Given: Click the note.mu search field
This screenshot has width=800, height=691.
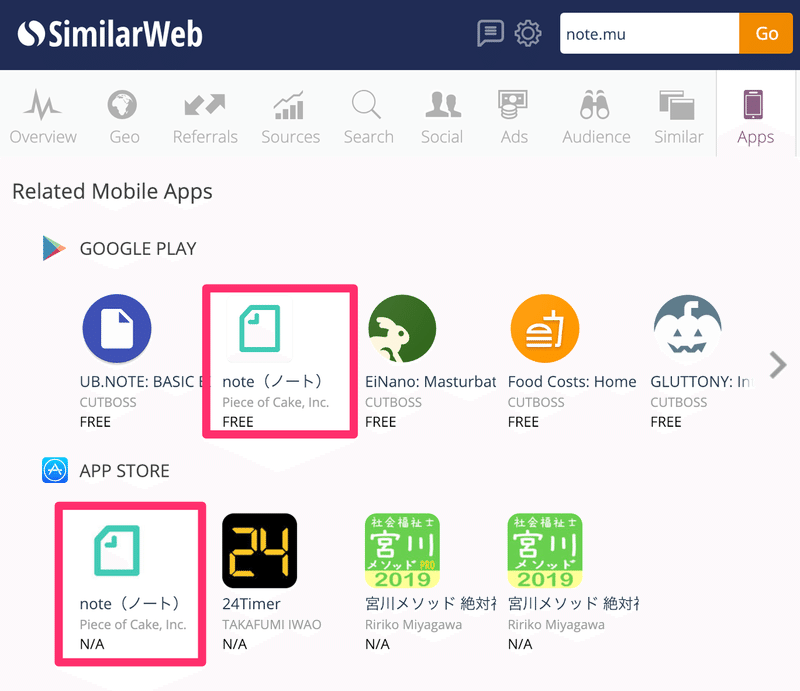Looking at the screenshot, I should click(649, 34).
